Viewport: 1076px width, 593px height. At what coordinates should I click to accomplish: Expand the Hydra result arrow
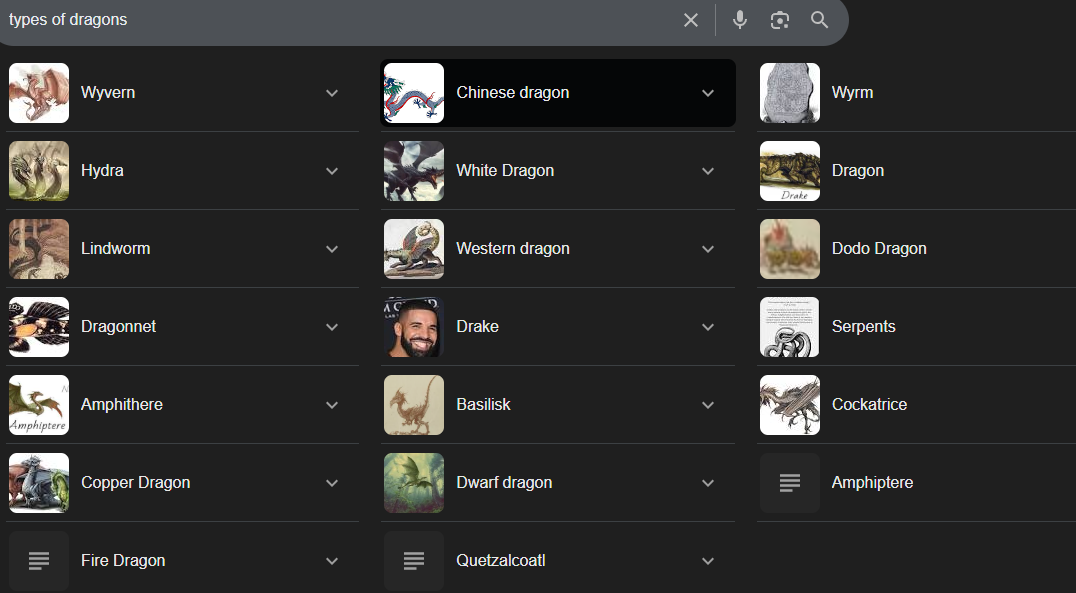click(x=332, y=171)
